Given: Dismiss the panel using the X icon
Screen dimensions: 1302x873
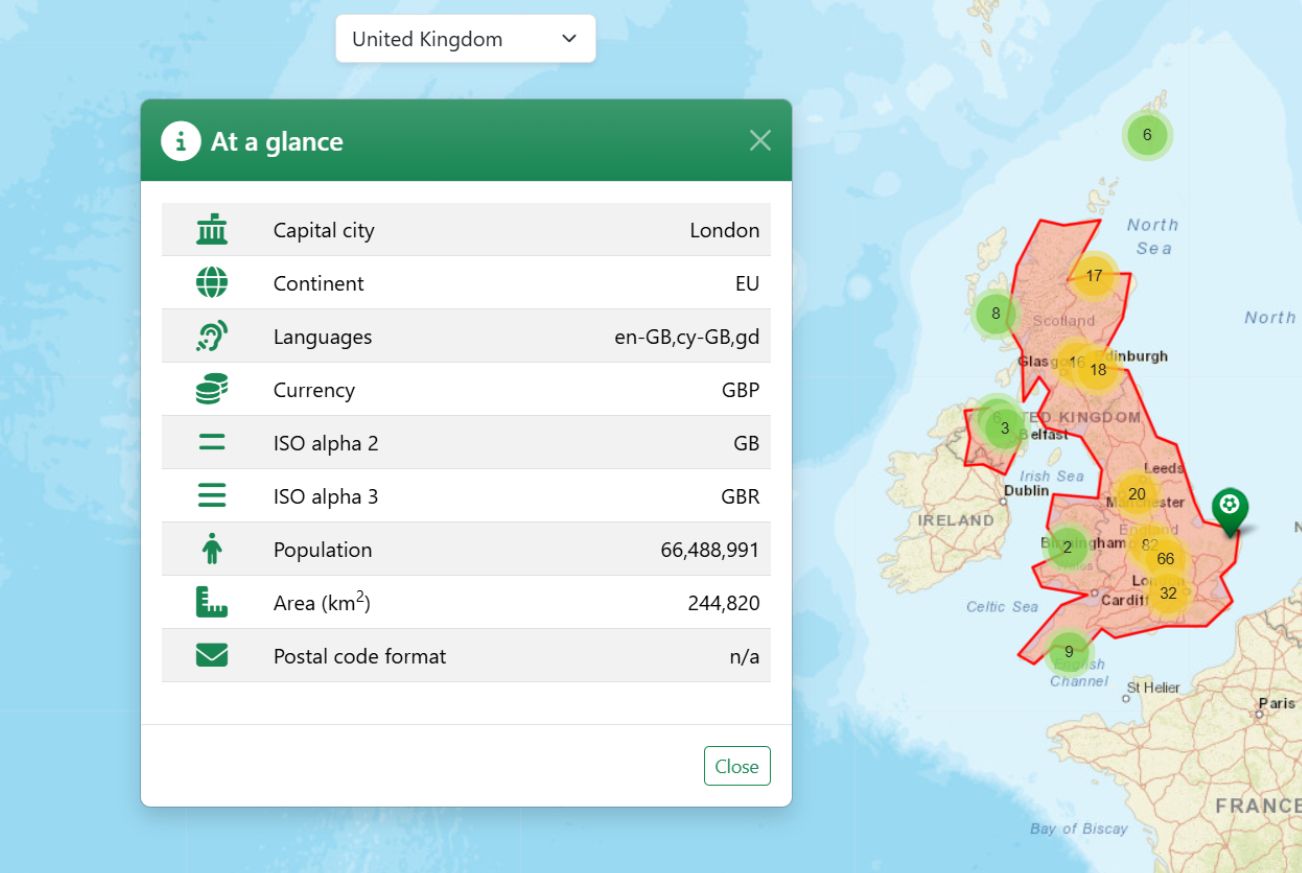Looking at the screenshot, I should click(760, 140).
